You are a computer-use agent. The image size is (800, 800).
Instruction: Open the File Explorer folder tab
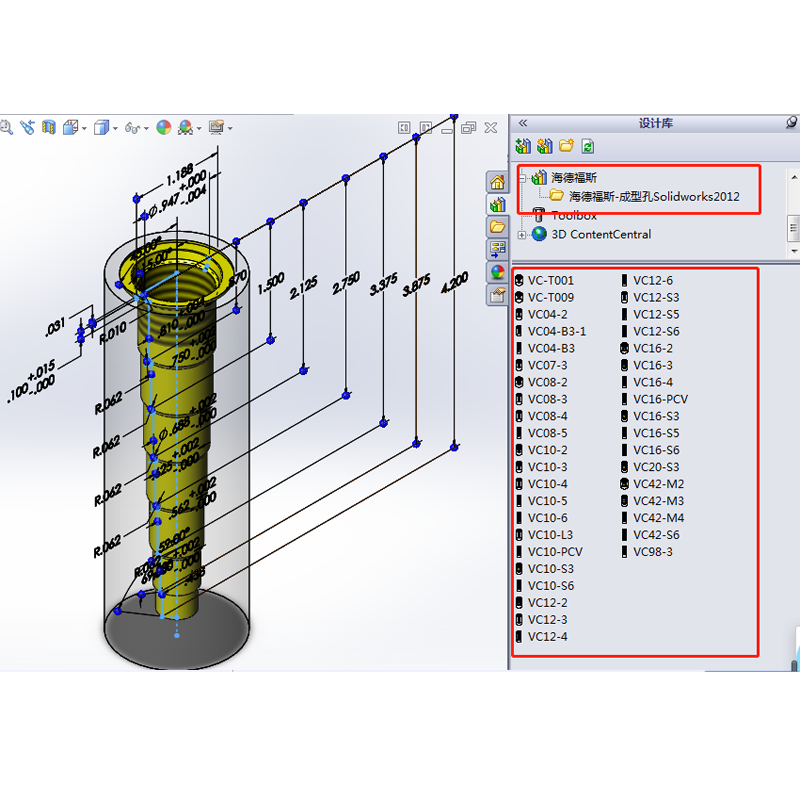click(x=497, y=226)
